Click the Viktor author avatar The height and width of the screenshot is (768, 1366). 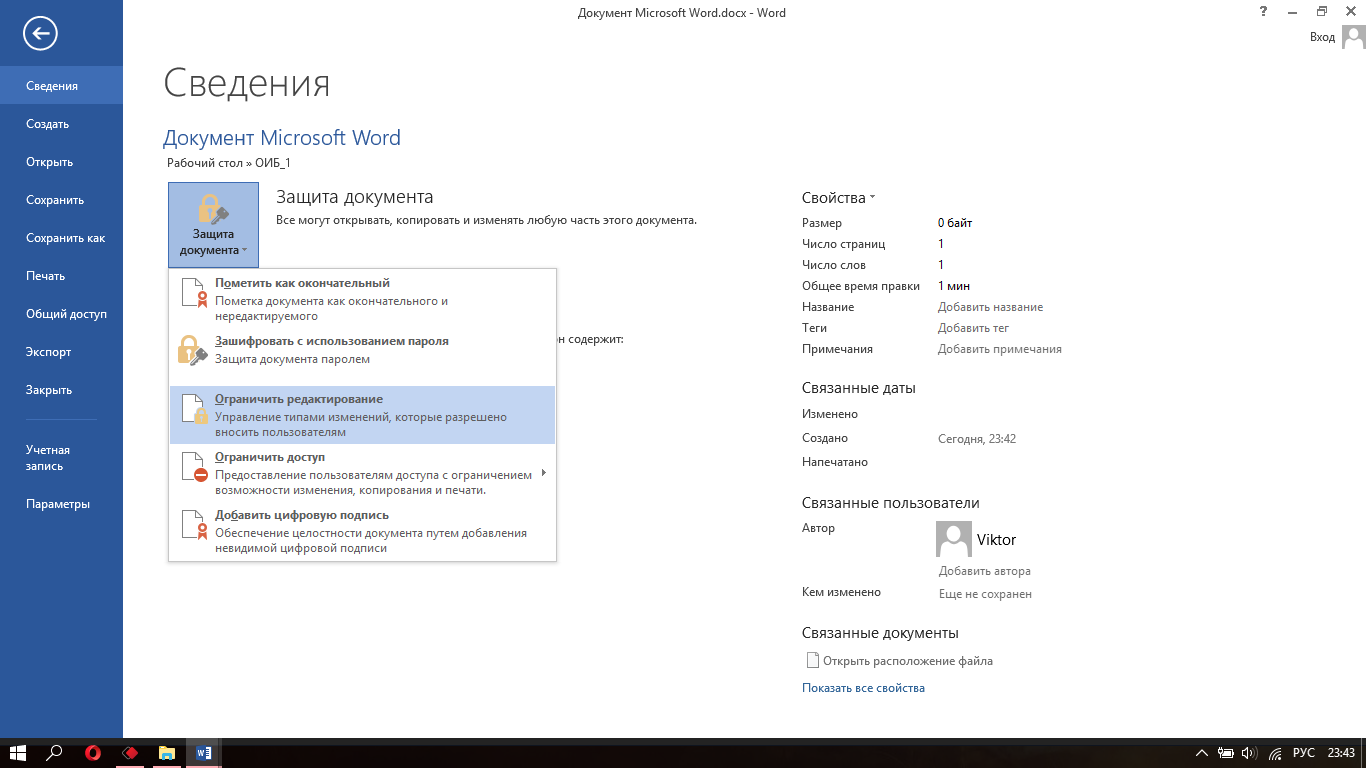tap(954, 539)
